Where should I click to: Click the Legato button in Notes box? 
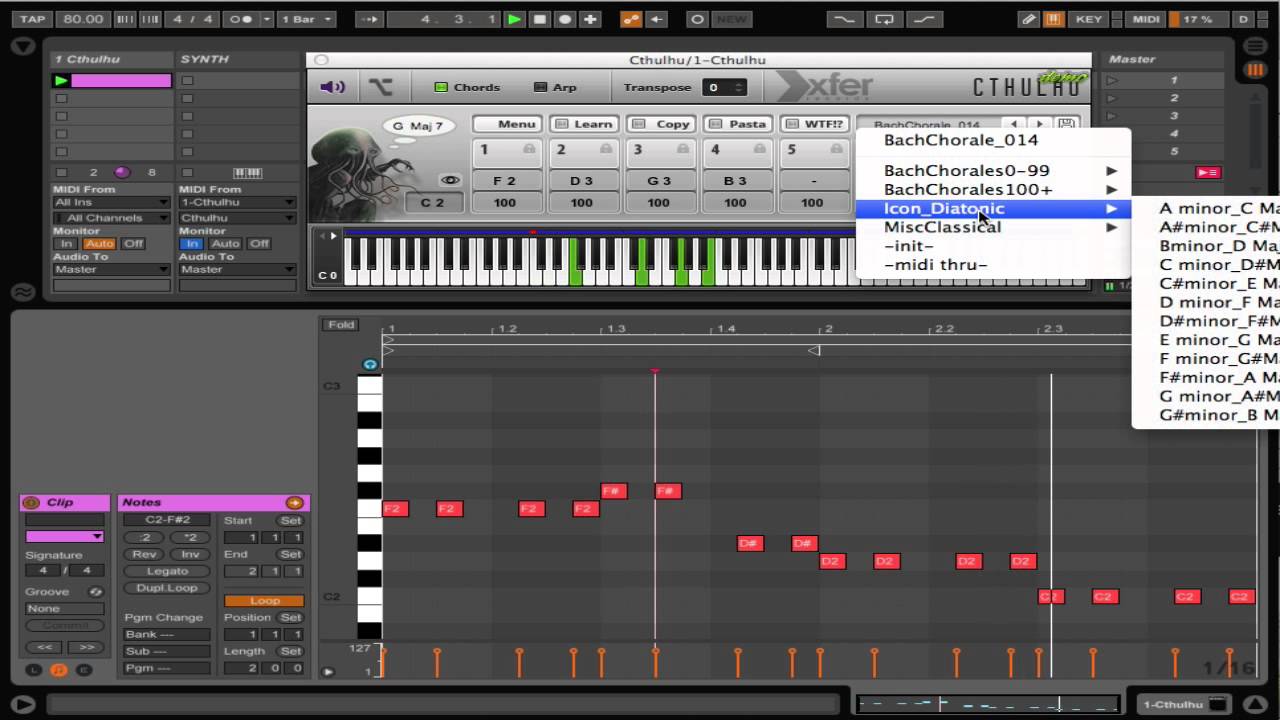(x=167, y=571)
